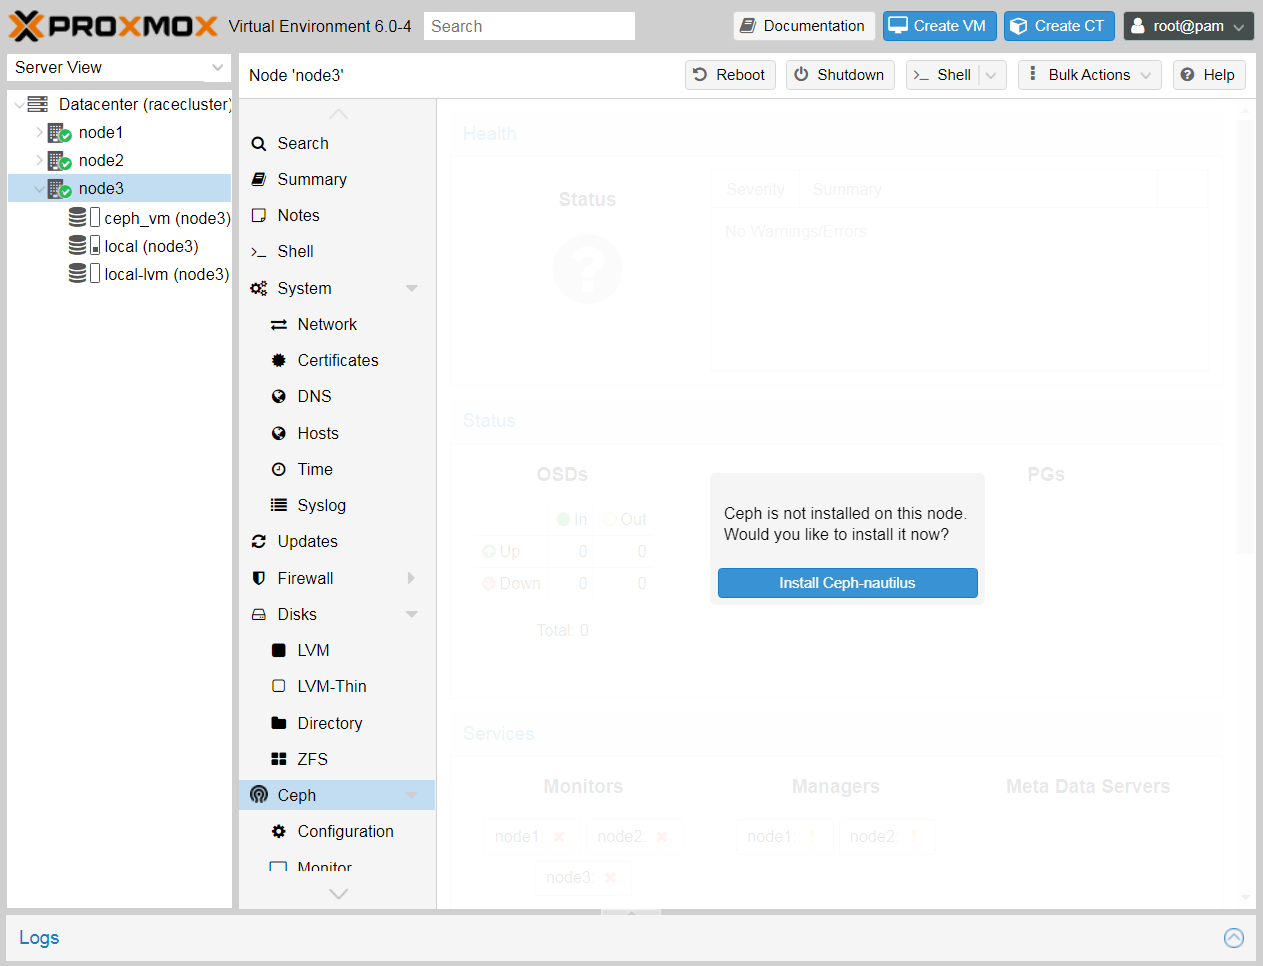1263x966 pixels.
Task: Expand node2 in the tree
Action: [x=39, y=160]
